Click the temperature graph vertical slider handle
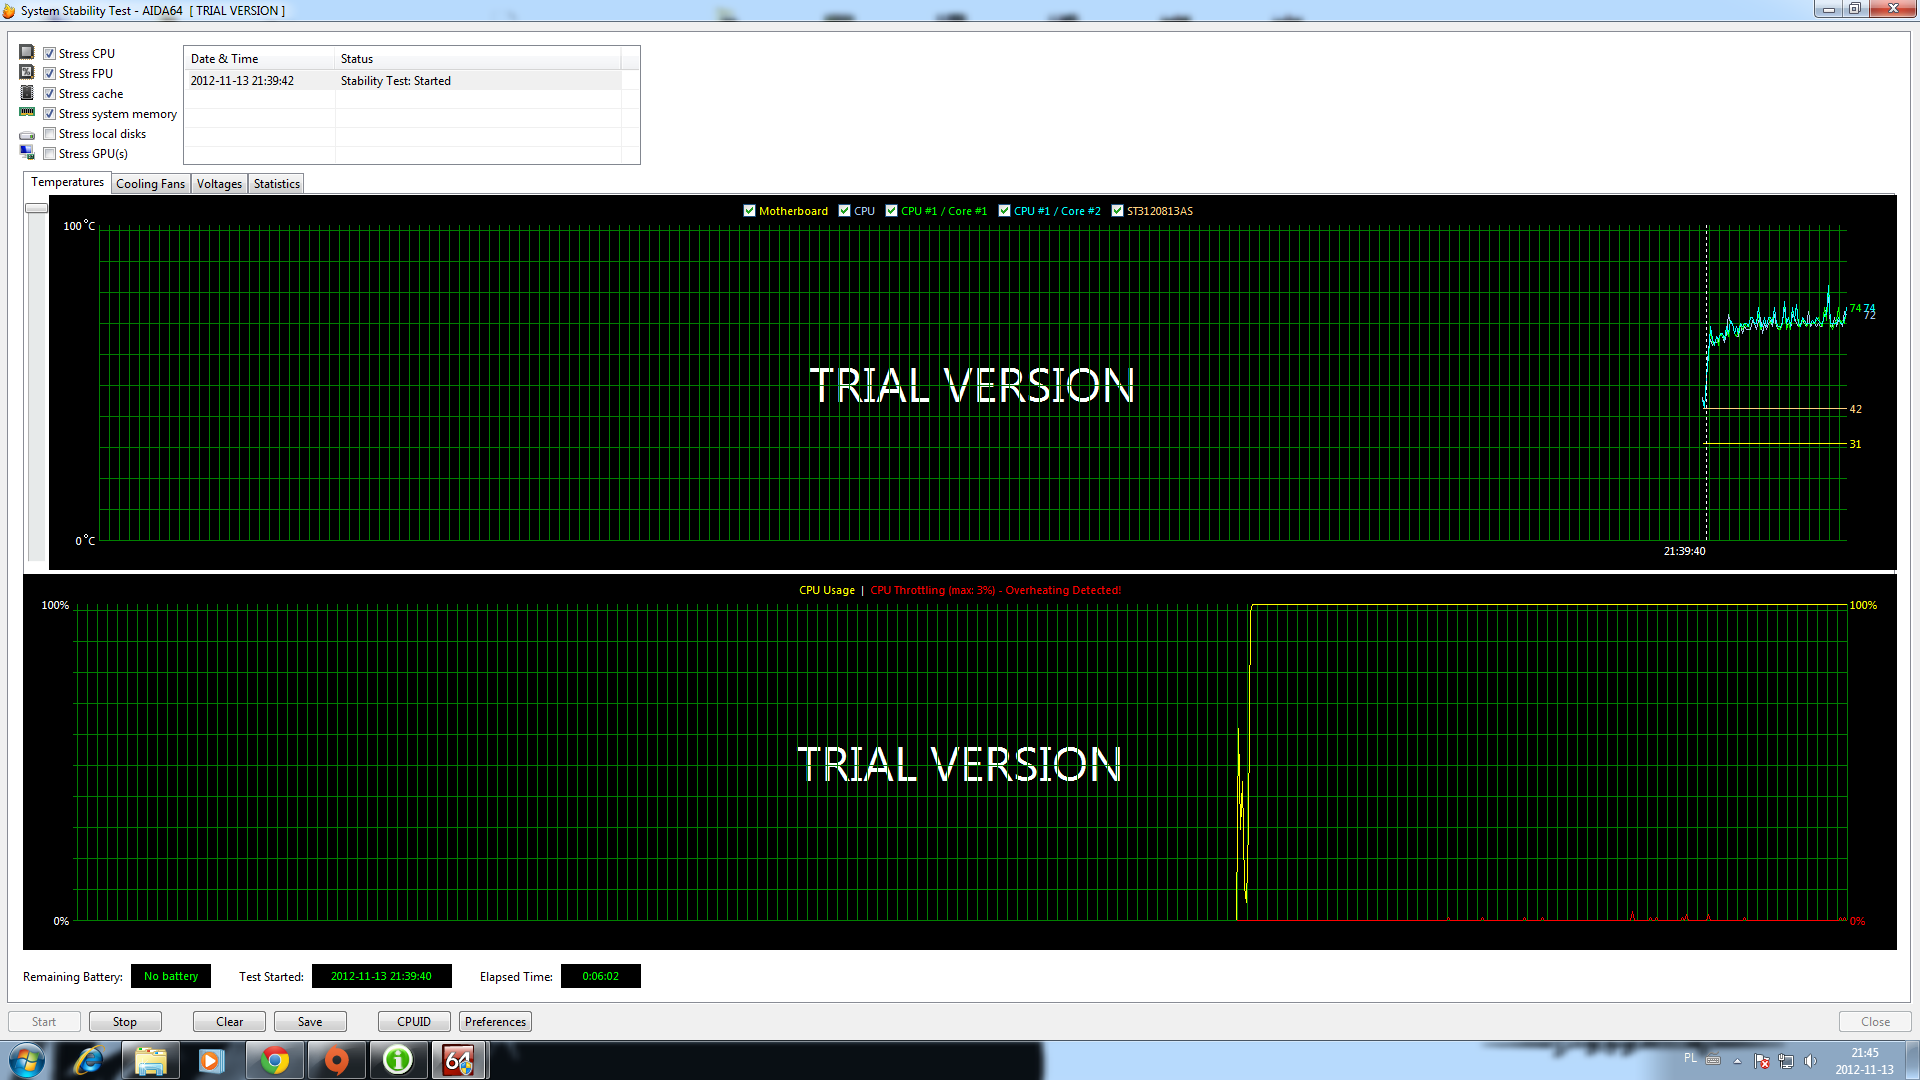Viewport: 1920px width, 1080px height. point(36,208)
